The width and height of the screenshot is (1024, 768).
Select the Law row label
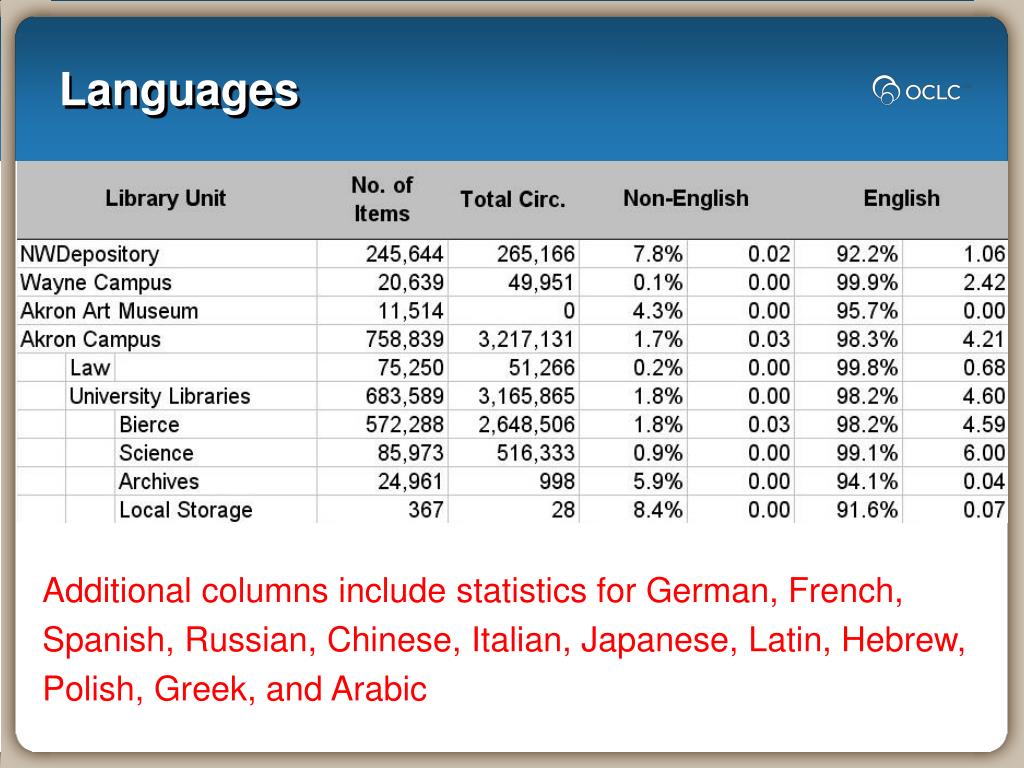(89, 368)
